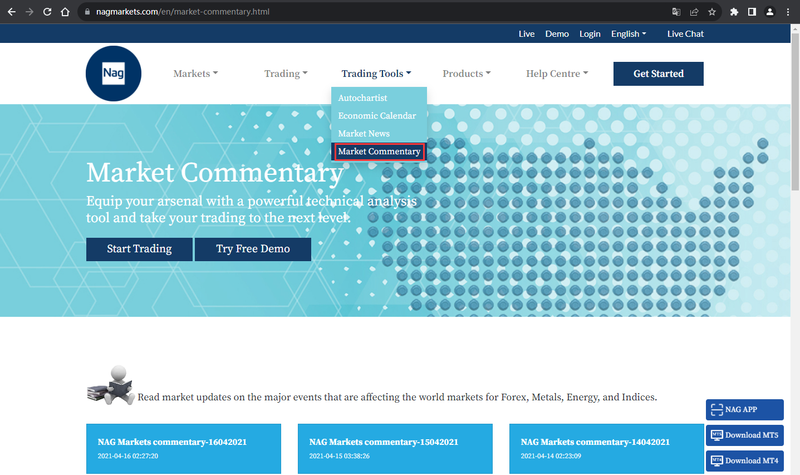The width and height of the screenshot is (800, 475).
Task: Click the Download MT4 monitor icon
Action: pyautogui.click(x=717, y=461)
